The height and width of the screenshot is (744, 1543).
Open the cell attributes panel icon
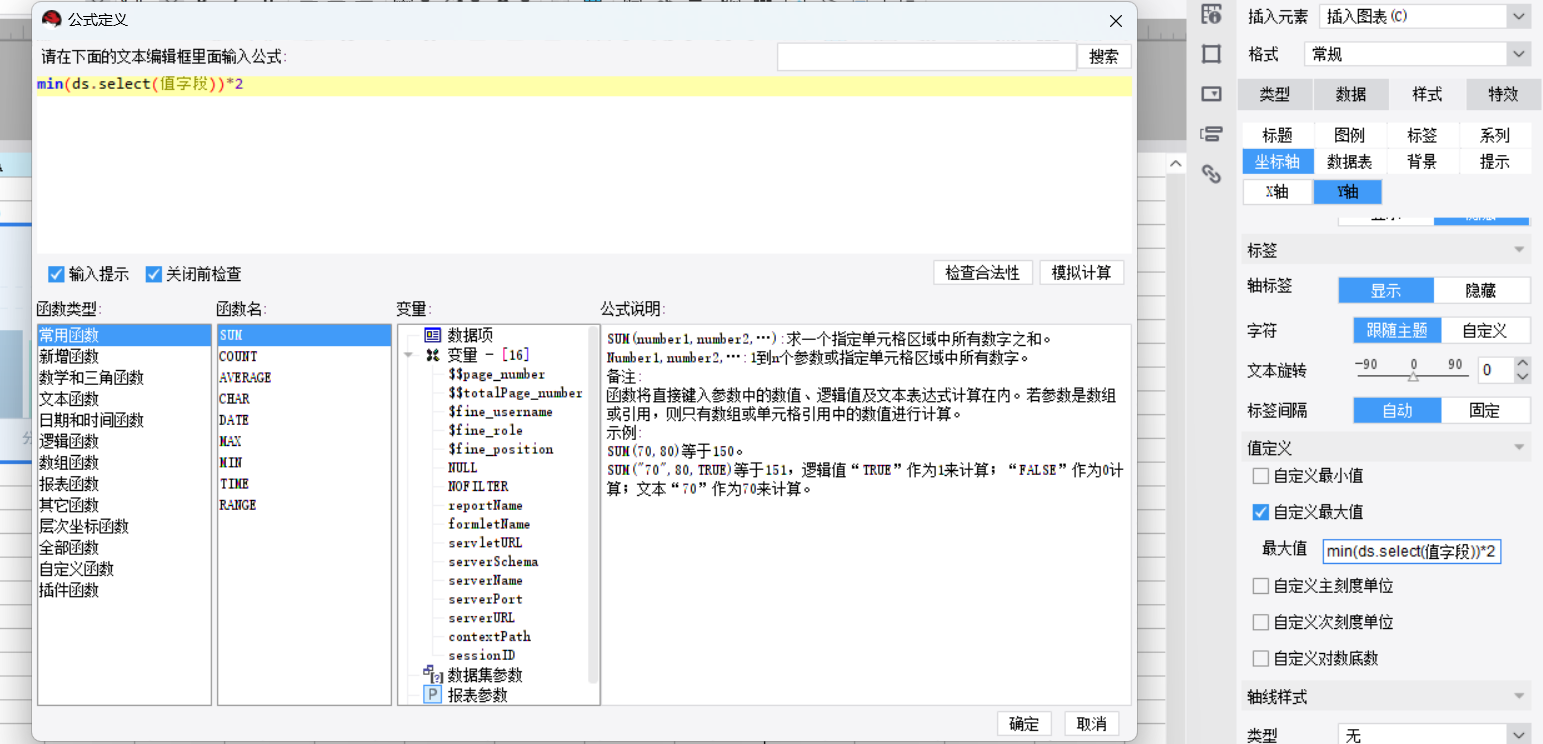[1211, 14]
